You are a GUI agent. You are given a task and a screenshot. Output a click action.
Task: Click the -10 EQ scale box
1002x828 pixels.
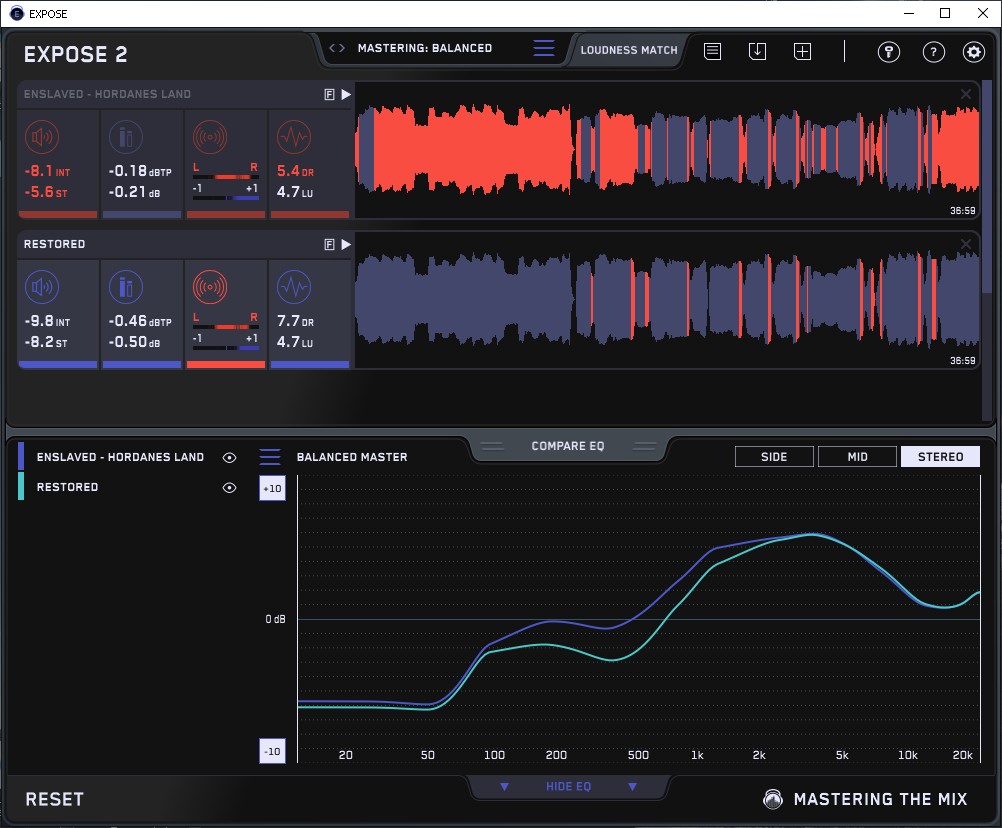coord(272,751)
